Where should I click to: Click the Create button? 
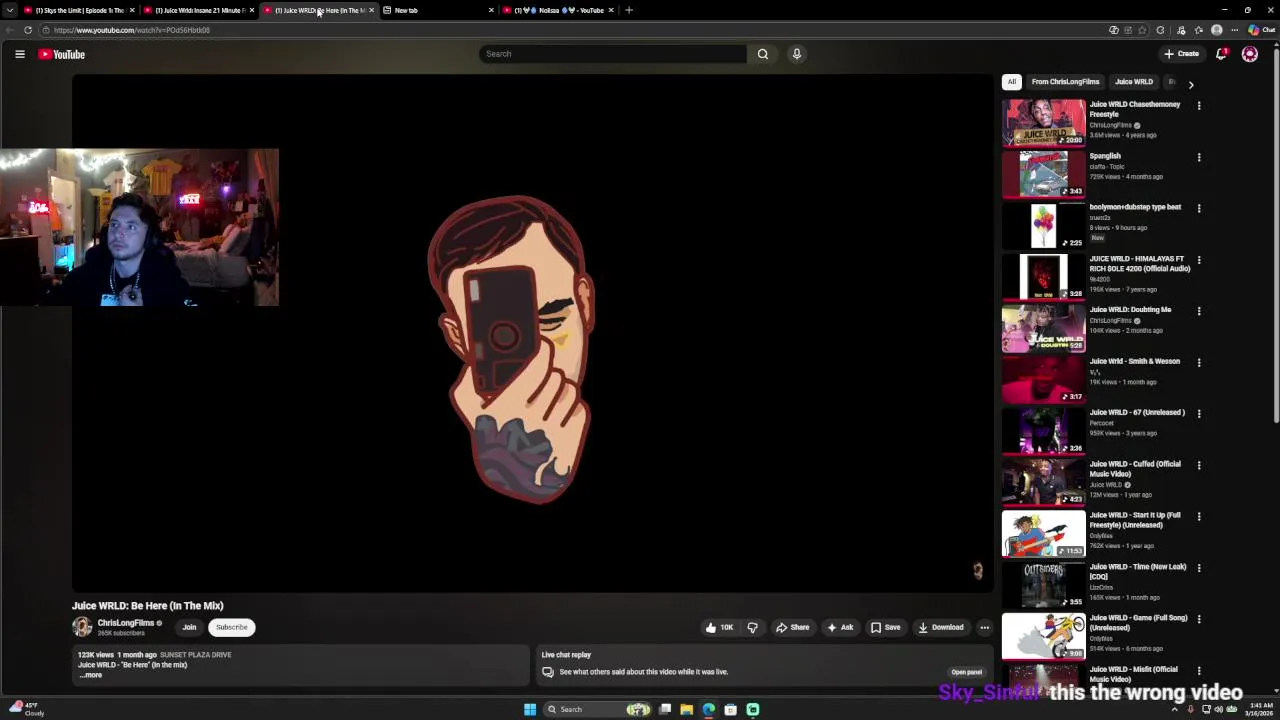[x=1181, y=54]
